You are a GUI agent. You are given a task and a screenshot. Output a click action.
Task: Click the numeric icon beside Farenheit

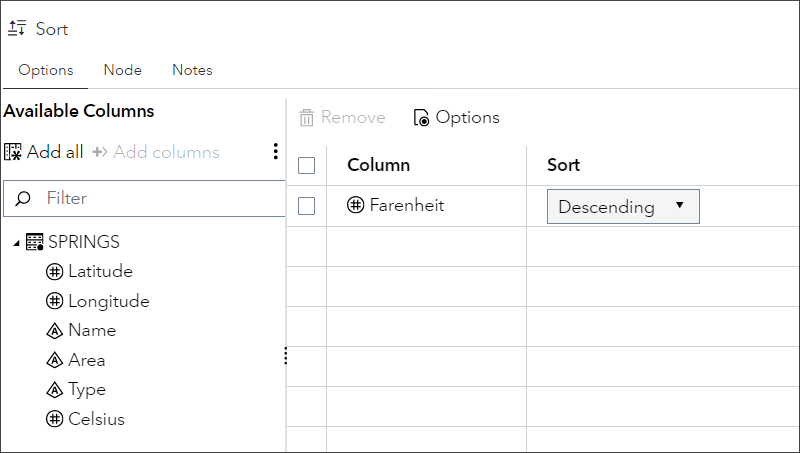click(355, 206)
